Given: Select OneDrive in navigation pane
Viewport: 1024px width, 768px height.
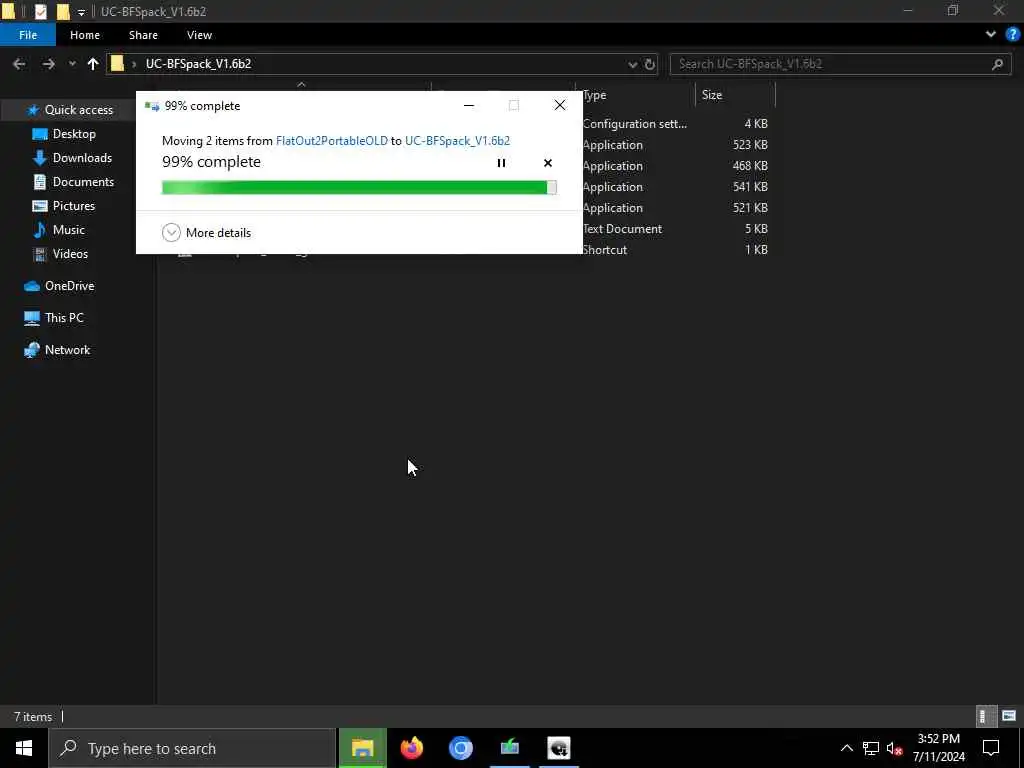Looking at the screenshot, I should [x=69, y=286].
